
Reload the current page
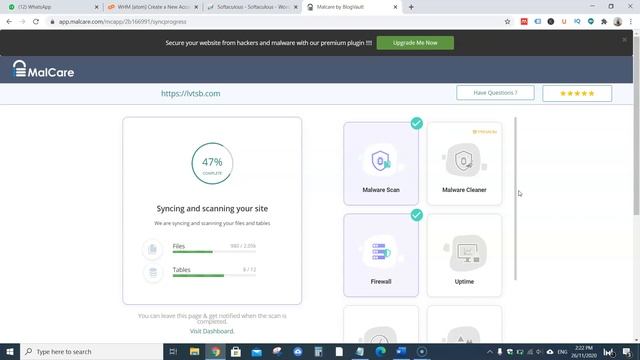pyautogui.click(x=36, y=22)
